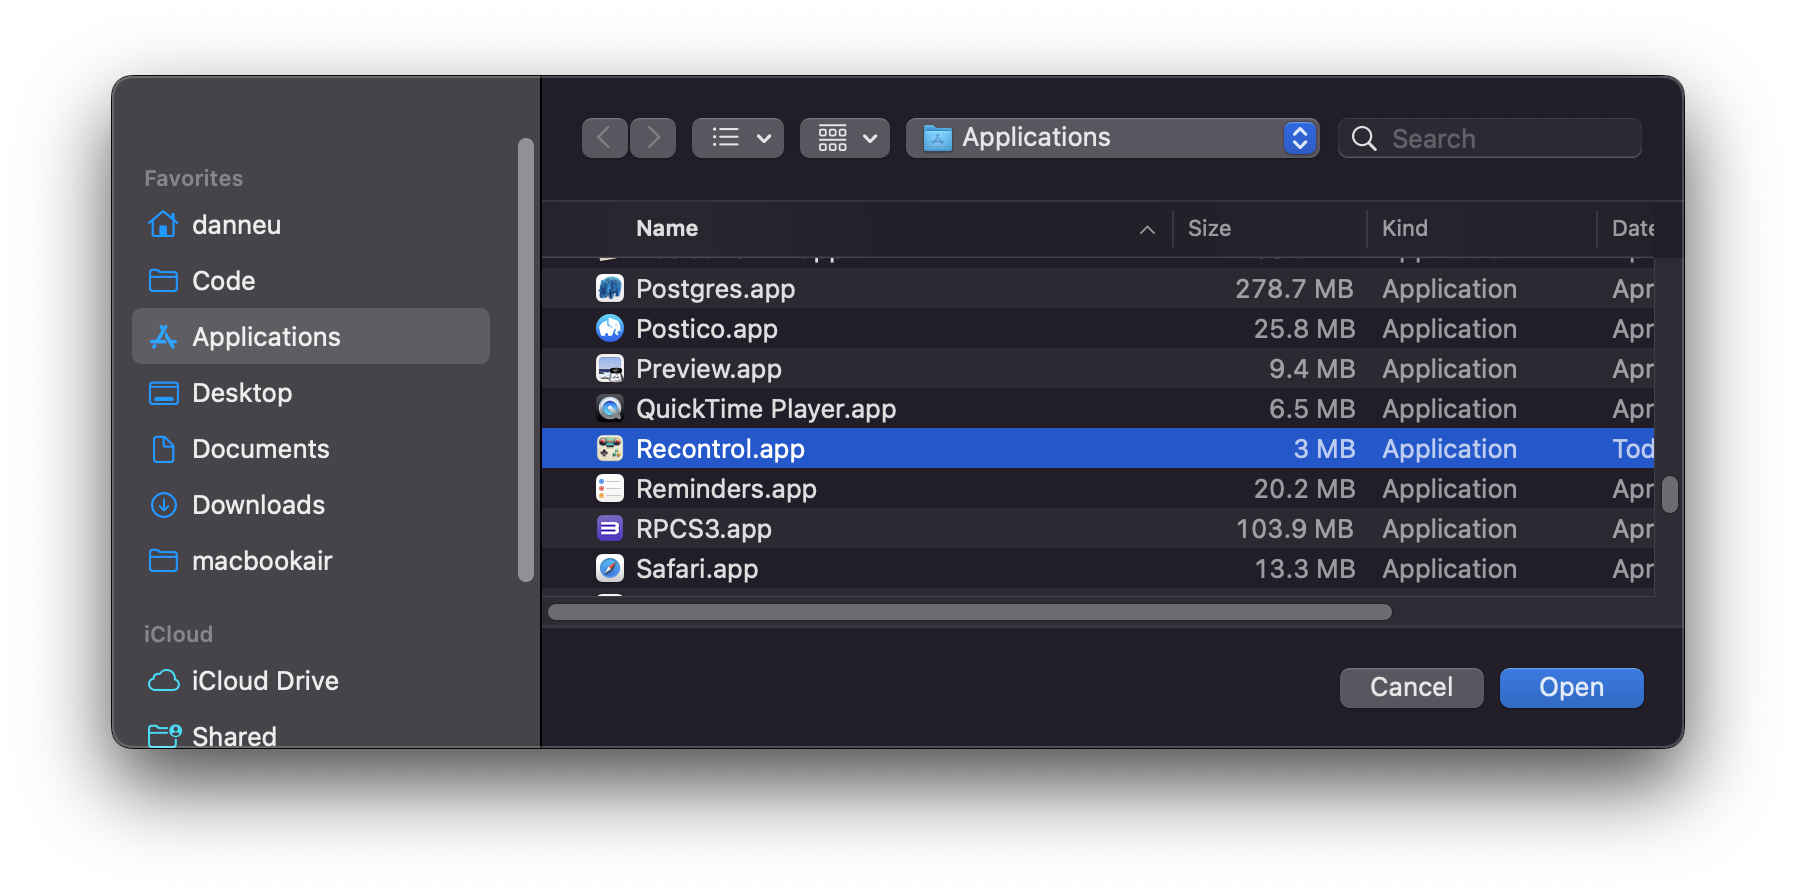
Task: Click the sidebar vertical scrollbar
Action: 526,360
